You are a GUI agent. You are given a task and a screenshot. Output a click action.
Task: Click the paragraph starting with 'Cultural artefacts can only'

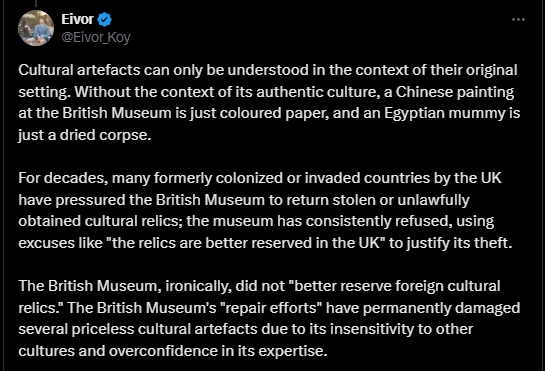click(269, 102)
